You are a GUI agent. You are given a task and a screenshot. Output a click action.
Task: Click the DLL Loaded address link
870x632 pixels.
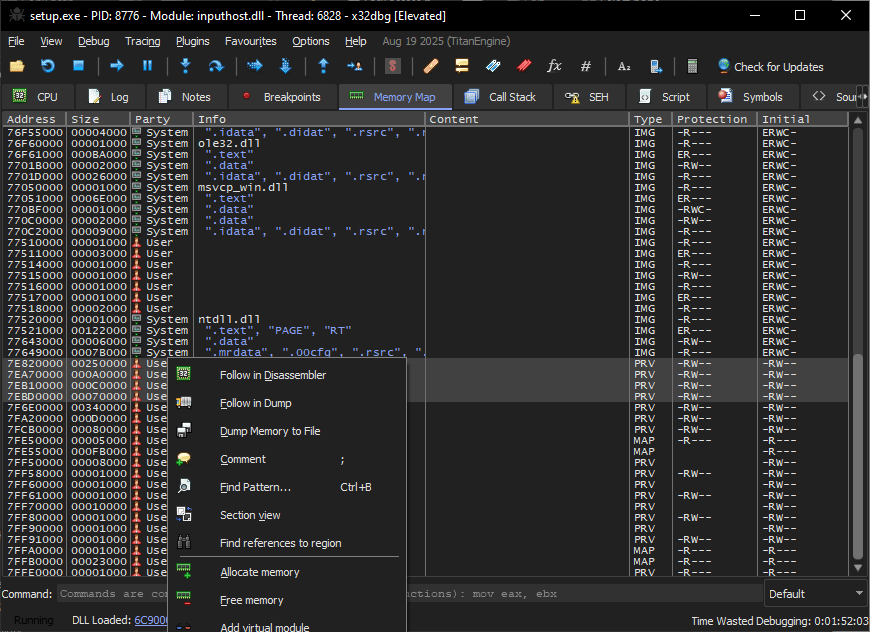click(x=150, y=621)
